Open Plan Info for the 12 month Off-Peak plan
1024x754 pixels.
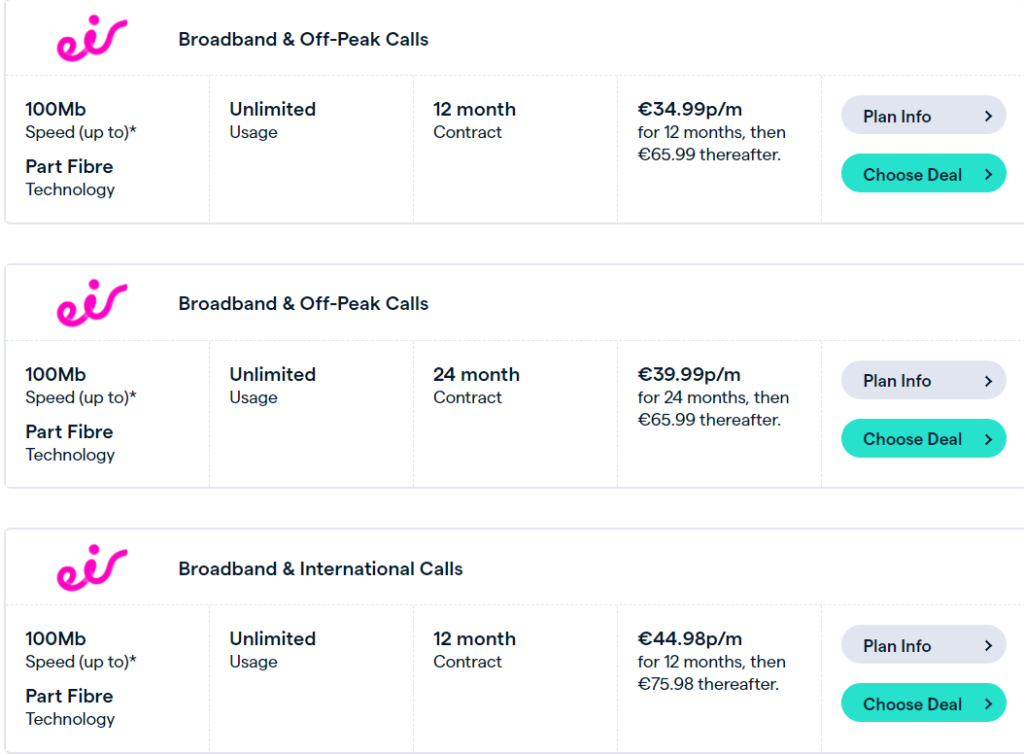(x=923, y=116)
